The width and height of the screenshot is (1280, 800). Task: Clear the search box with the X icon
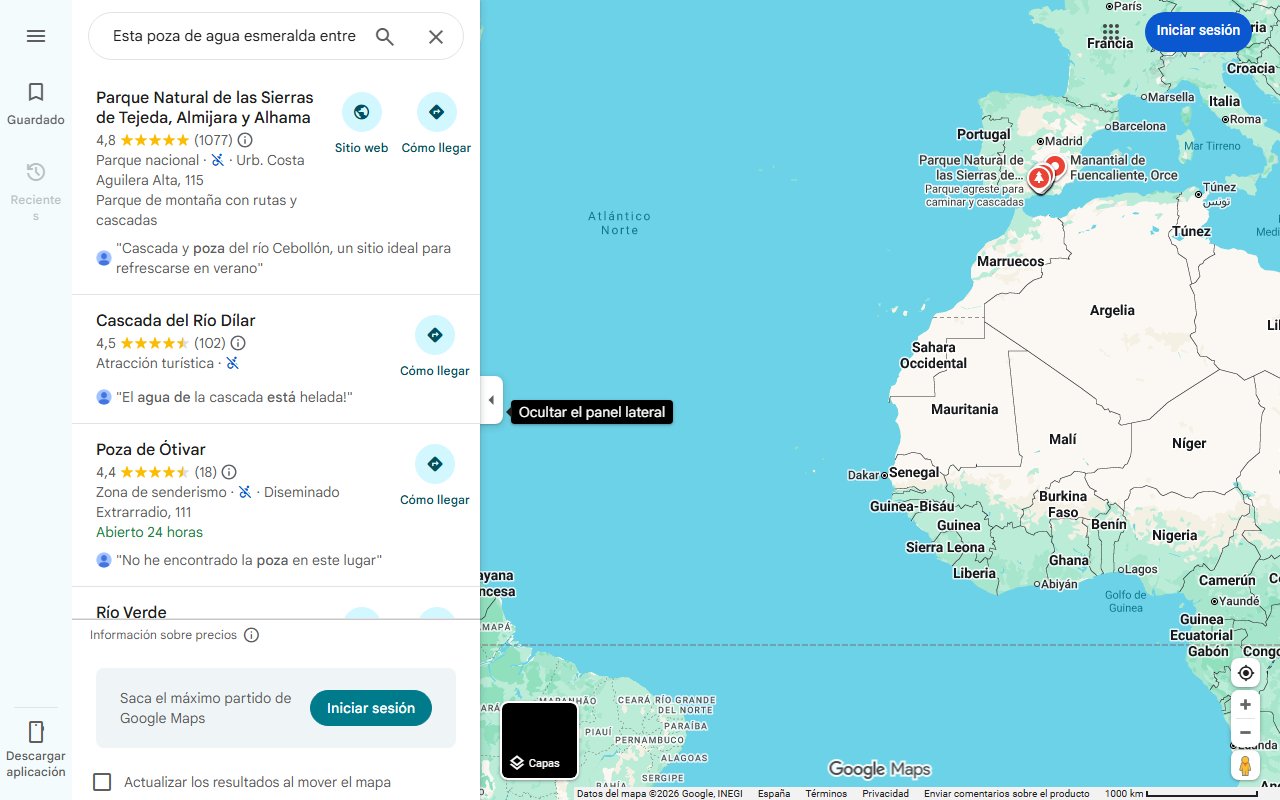pos(436,36)
